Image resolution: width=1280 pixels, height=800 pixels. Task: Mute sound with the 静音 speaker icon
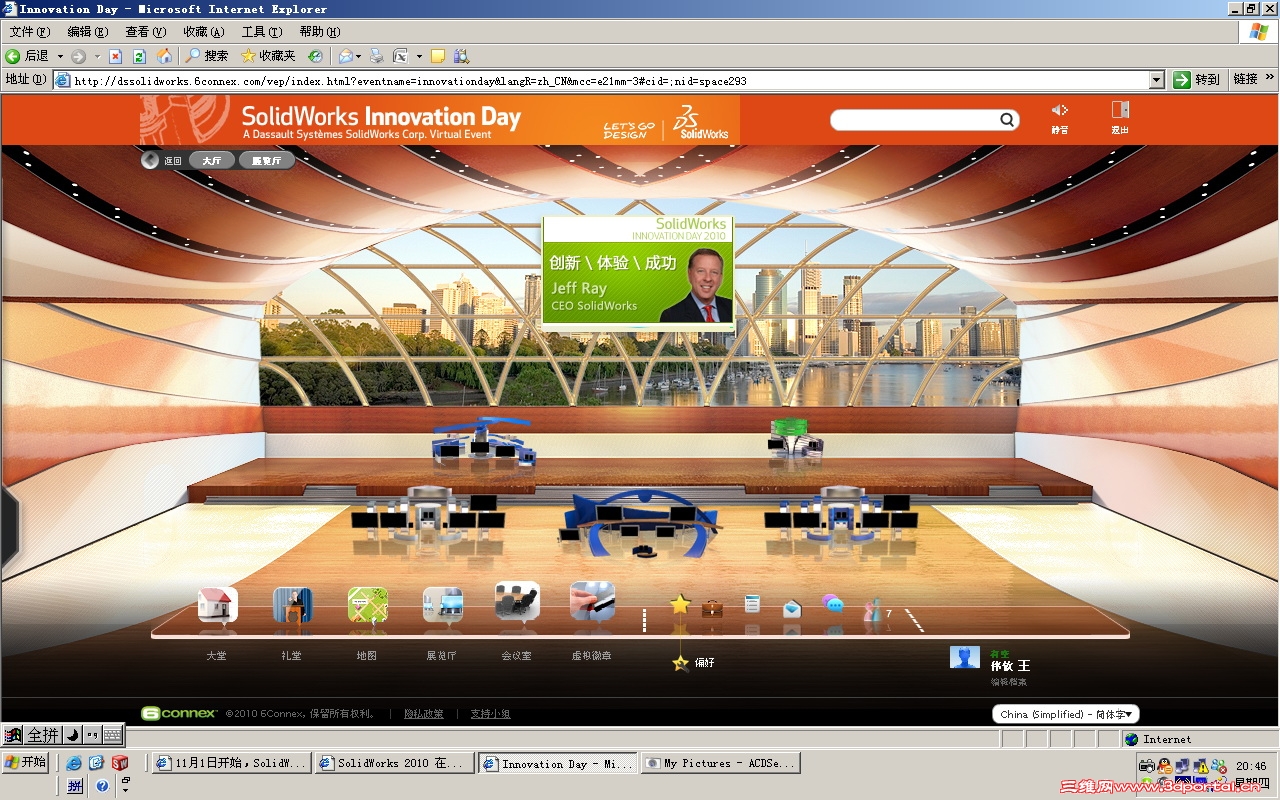(x=1060, y=110)
